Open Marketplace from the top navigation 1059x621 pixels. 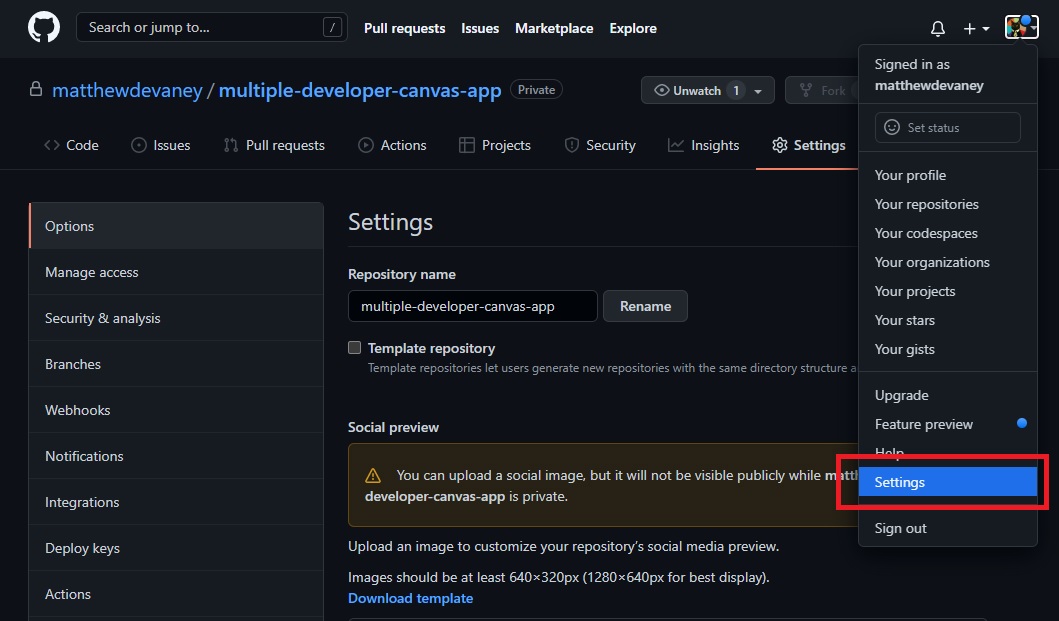(554, 28)
